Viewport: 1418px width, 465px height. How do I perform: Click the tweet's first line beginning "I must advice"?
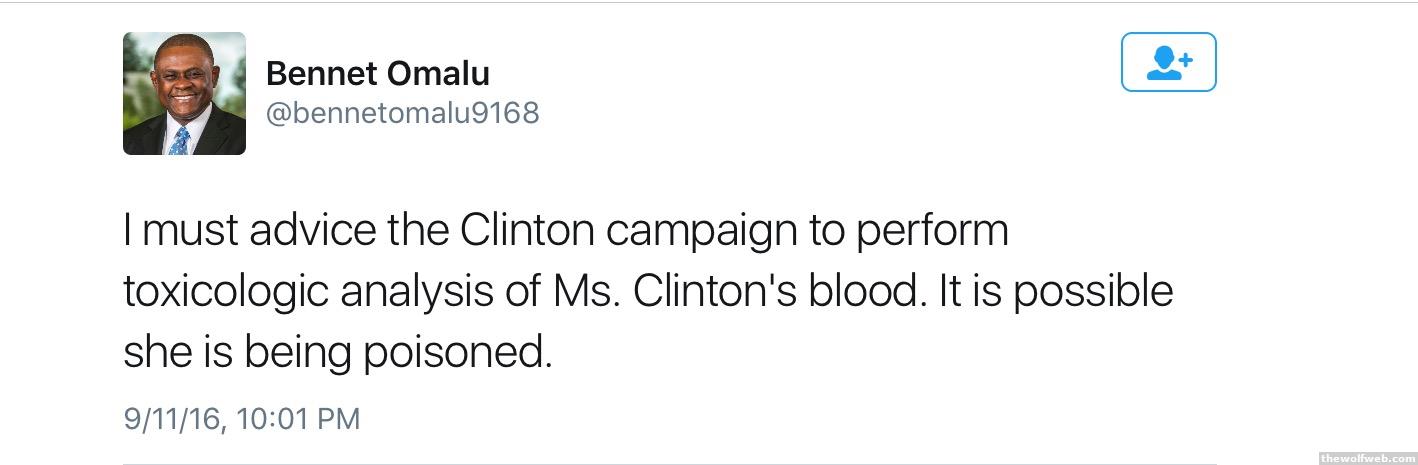565,230
